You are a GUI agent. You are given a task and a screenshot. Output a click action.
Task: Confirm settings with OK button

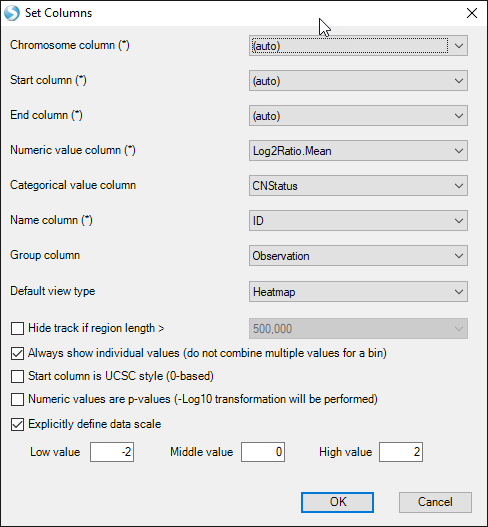(x=337, y=502)
